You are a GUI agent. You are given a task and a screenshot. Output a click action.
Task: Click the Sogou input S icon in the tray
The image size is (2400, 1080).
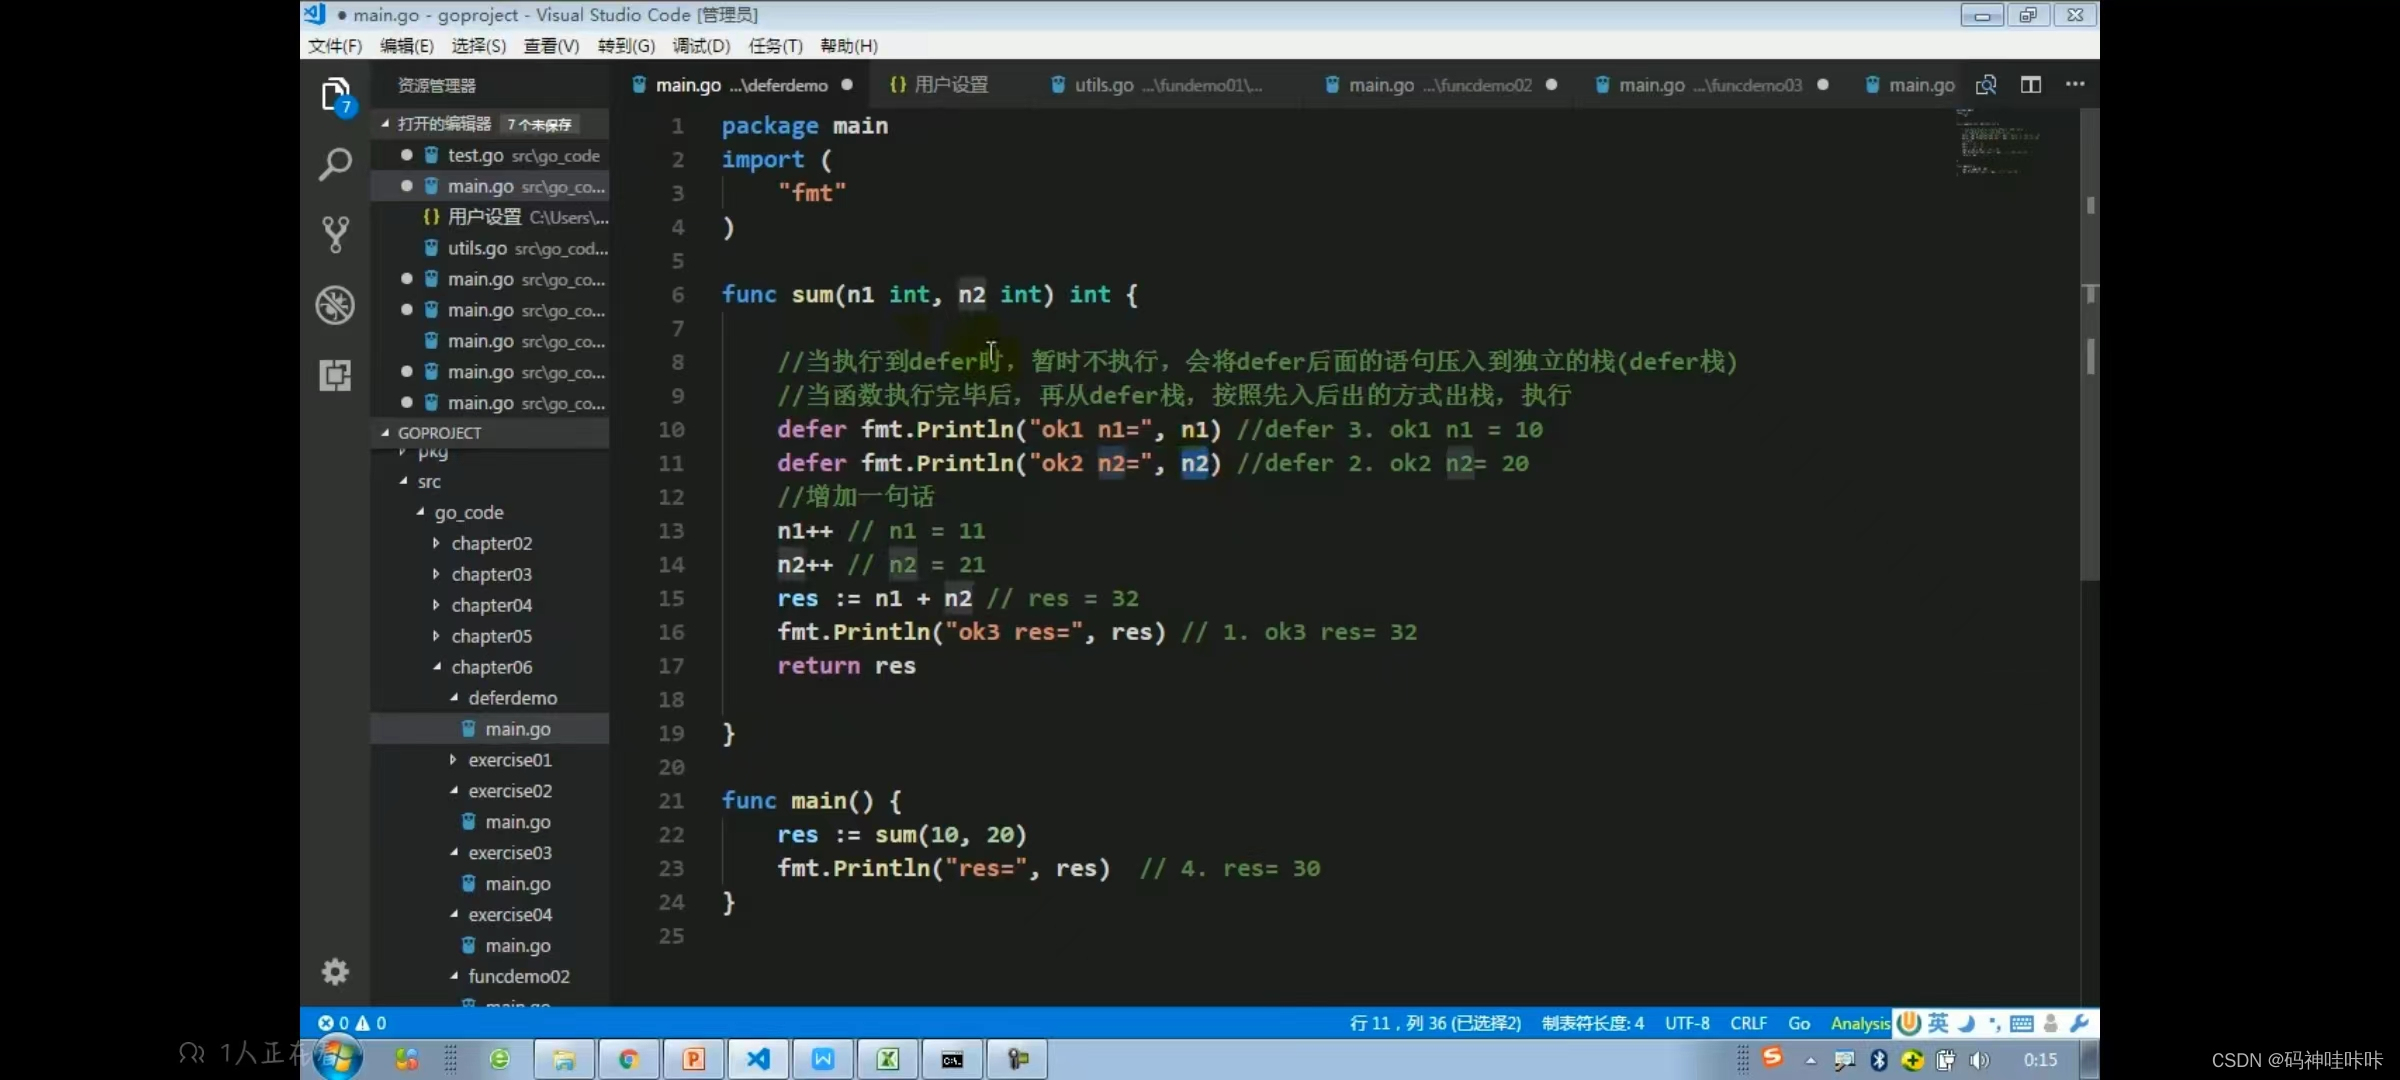coord(1773,1057)
